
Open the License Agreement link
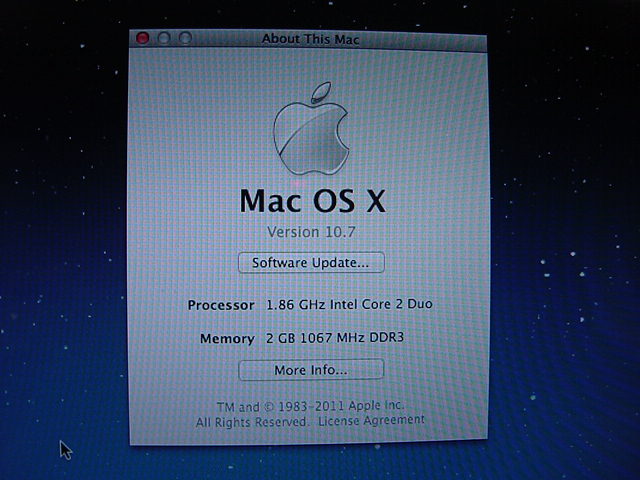click(371, 420)
